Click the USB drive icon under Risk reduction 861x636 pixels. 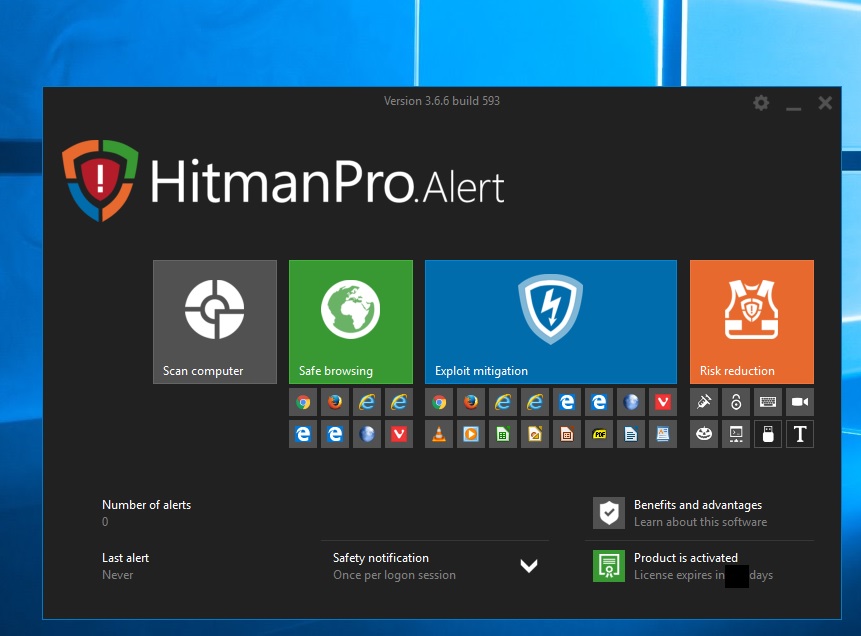[x=768, y=434]
